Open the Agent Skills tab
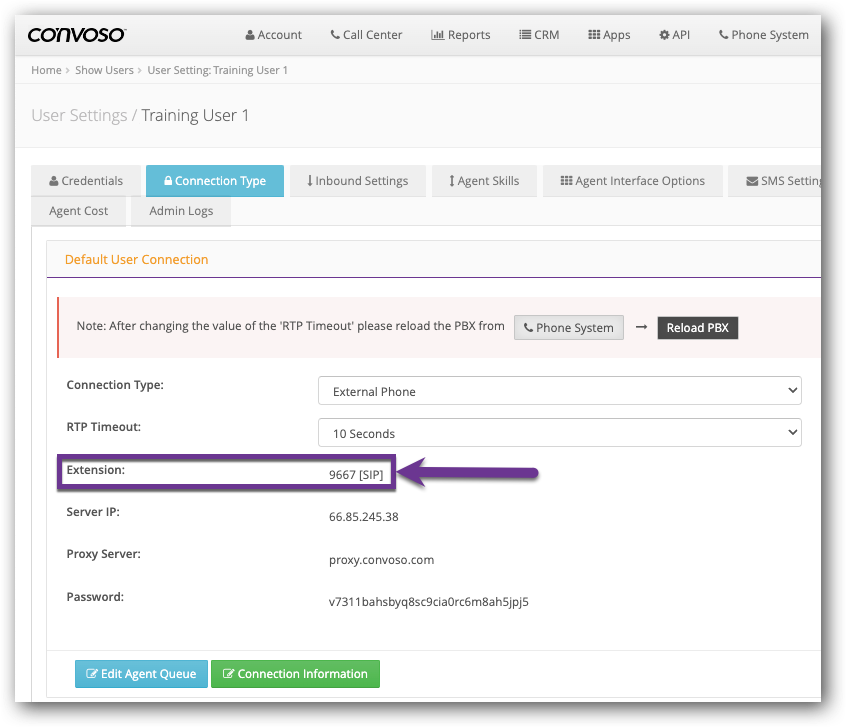Viewport: 846px width, 727px height. (484, 181)
